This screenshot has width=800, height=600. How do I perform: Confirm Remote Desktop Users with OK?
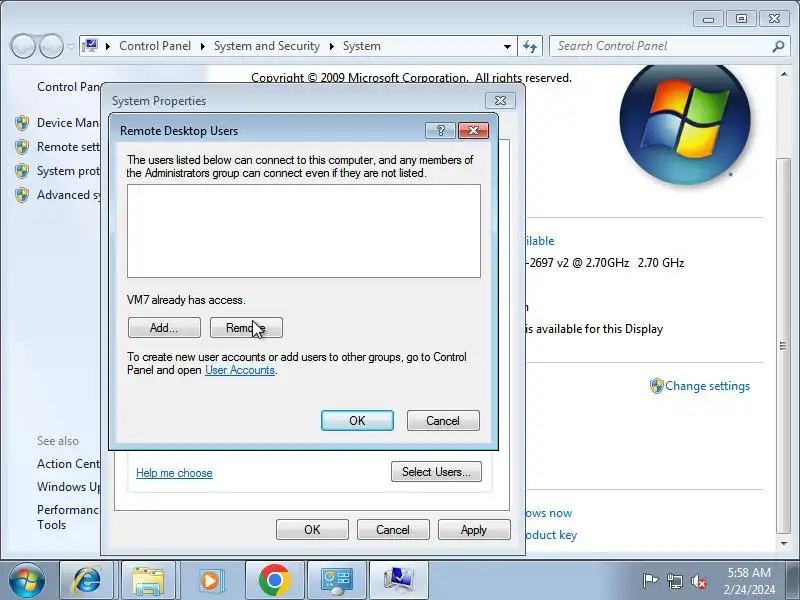357,420
